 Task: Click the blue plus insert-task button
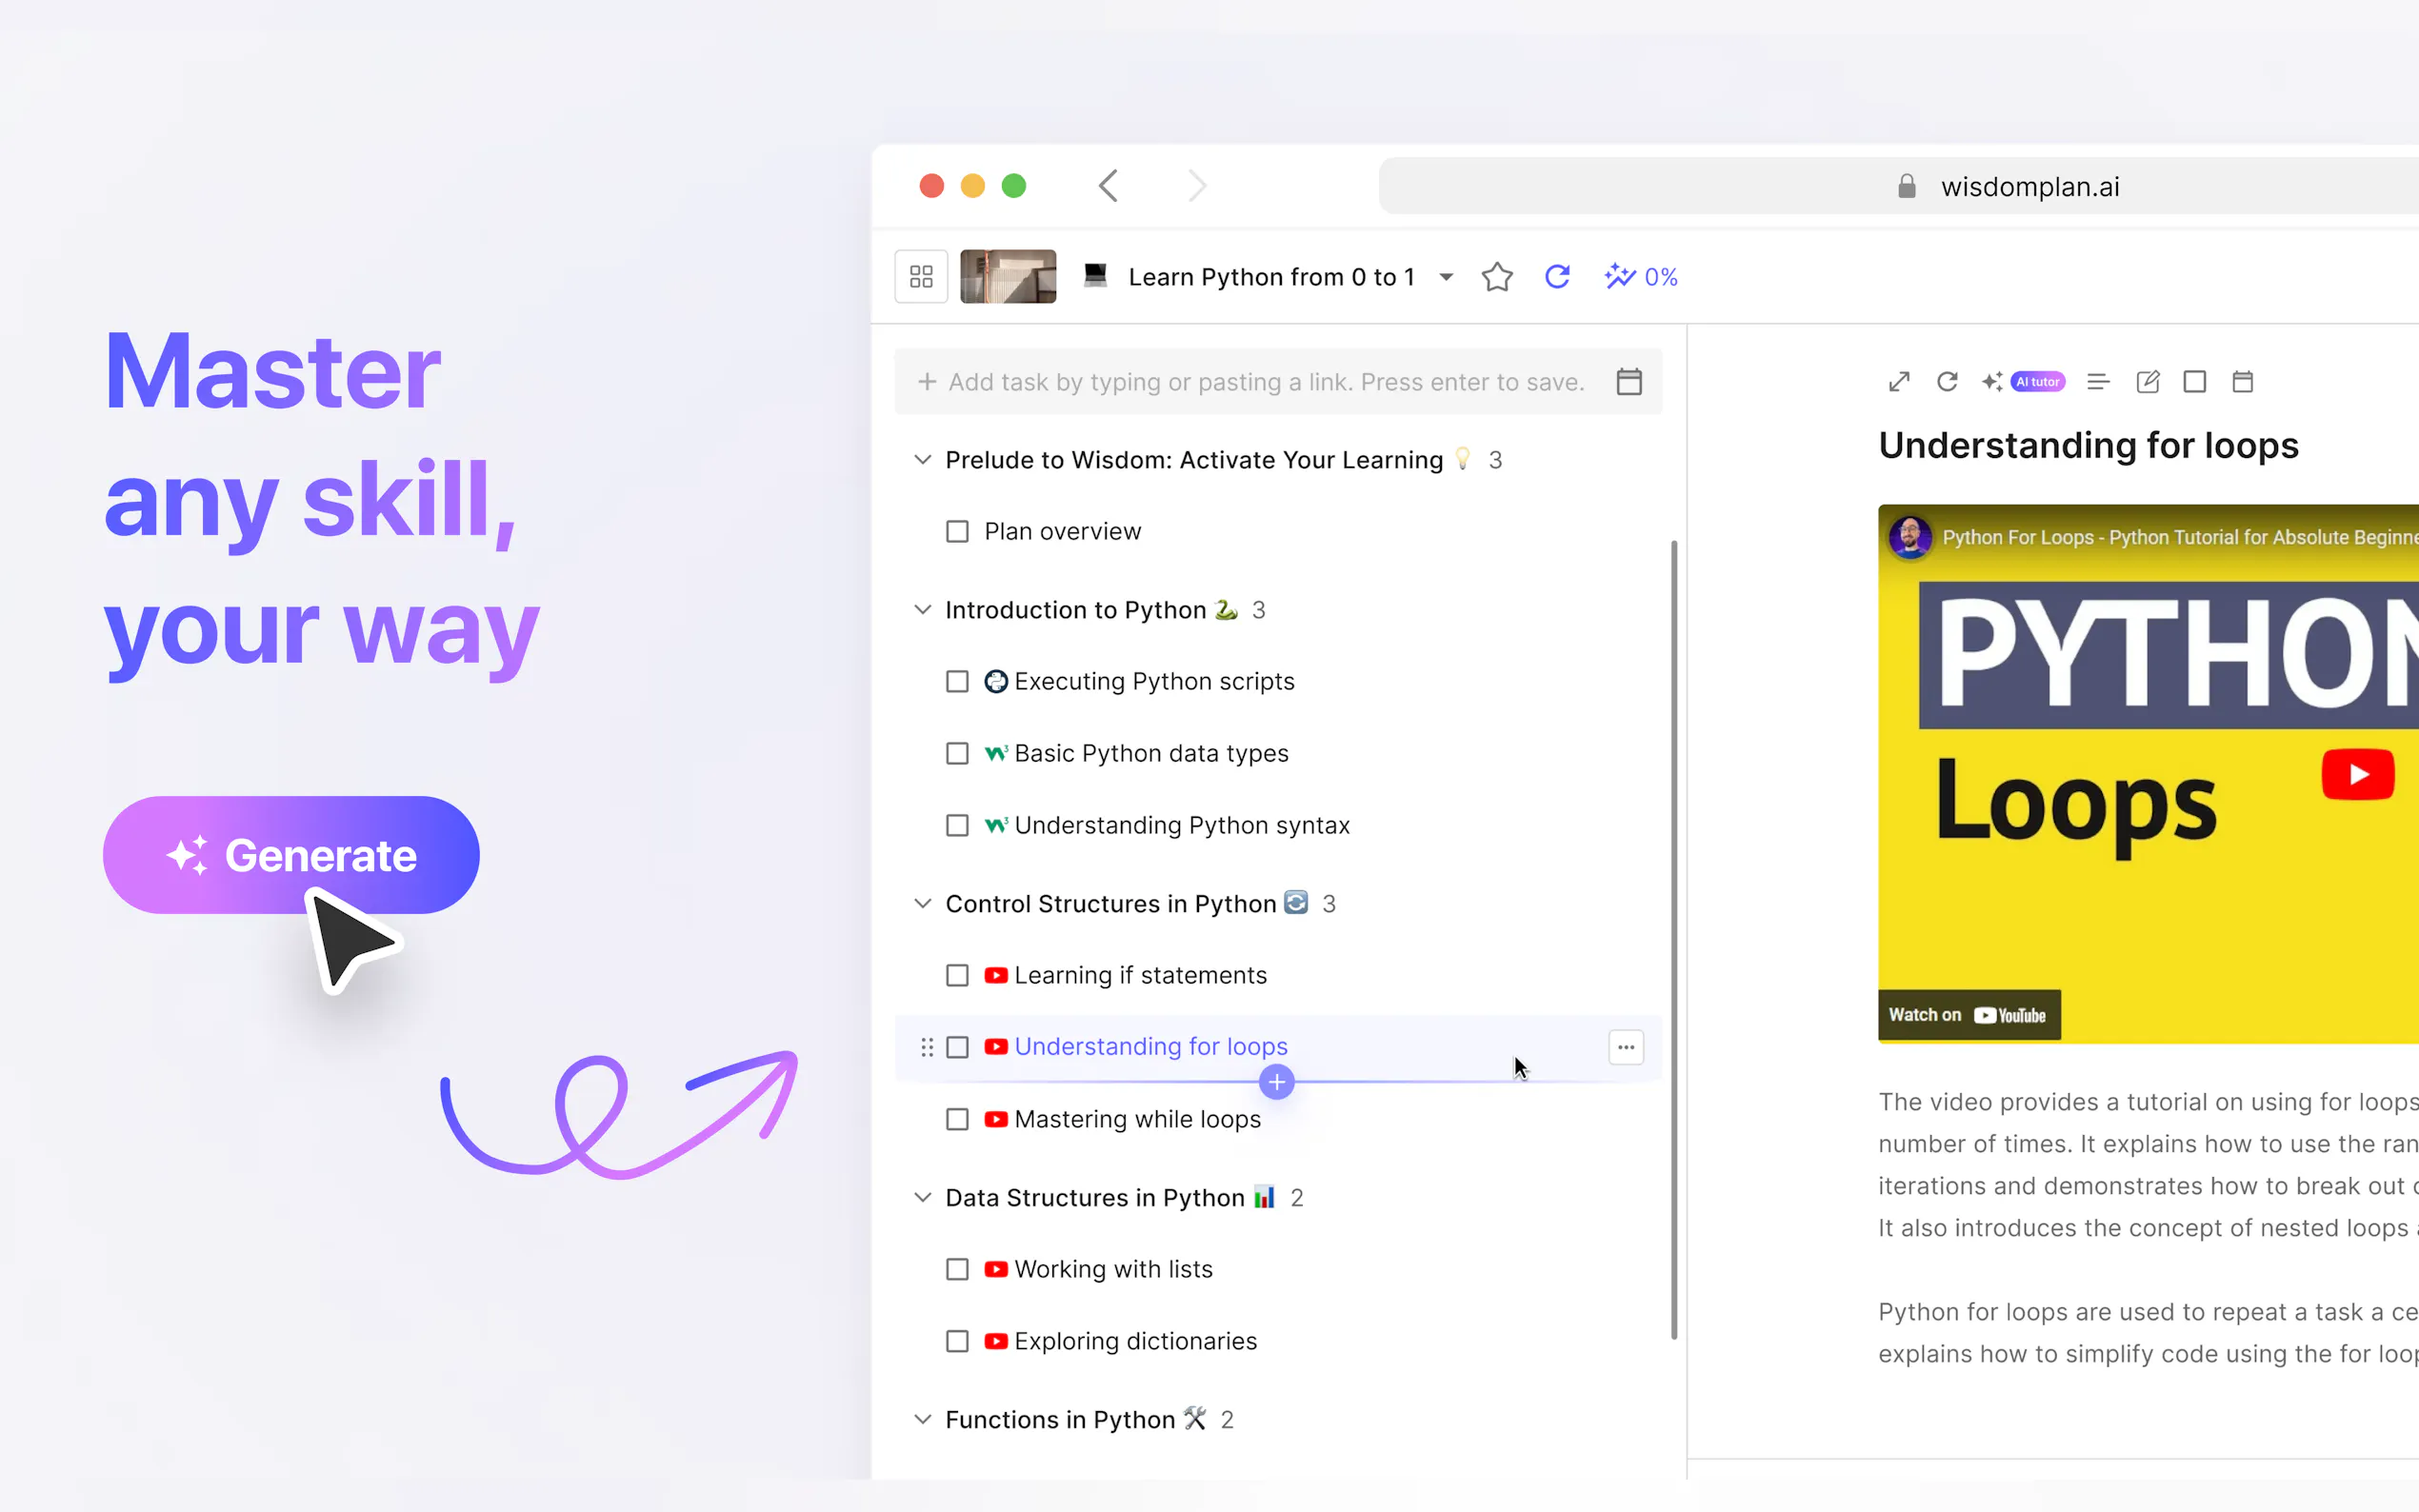tap(1276, 1082)
